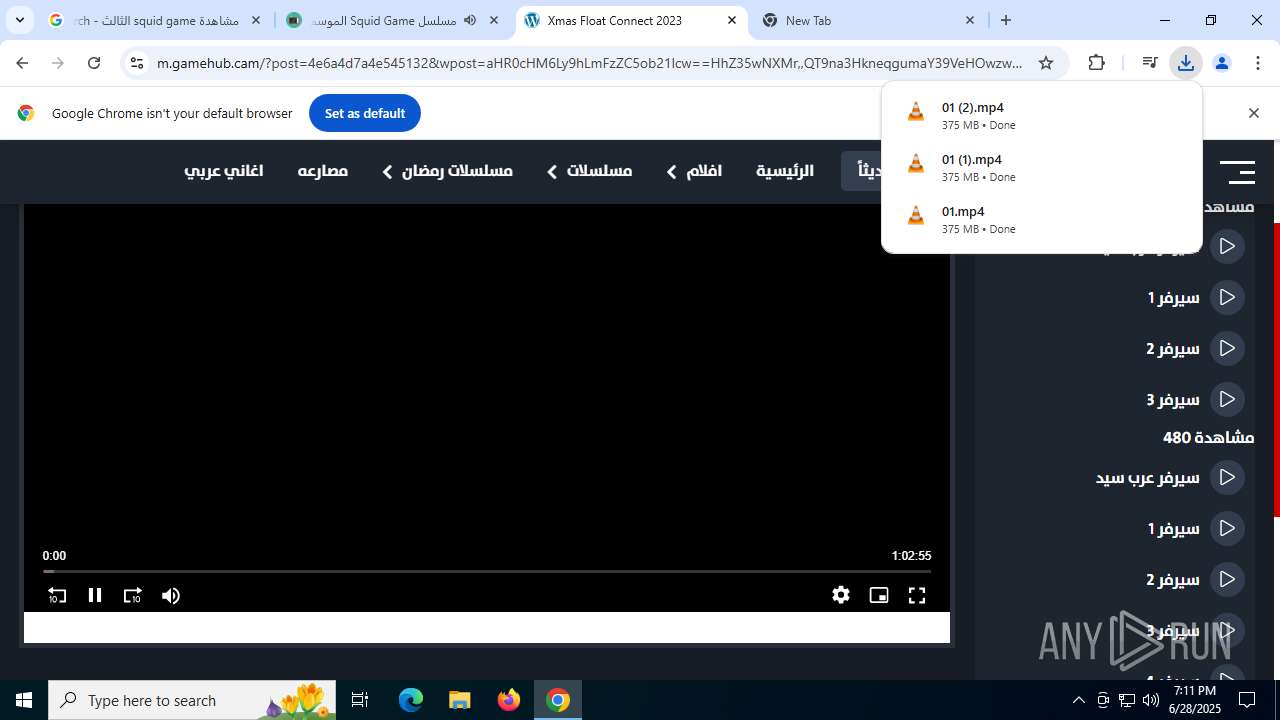This screenshot has width=1280, height=720.
Task: Skip forward 10 seconds in video
Action: coord(132,595)
